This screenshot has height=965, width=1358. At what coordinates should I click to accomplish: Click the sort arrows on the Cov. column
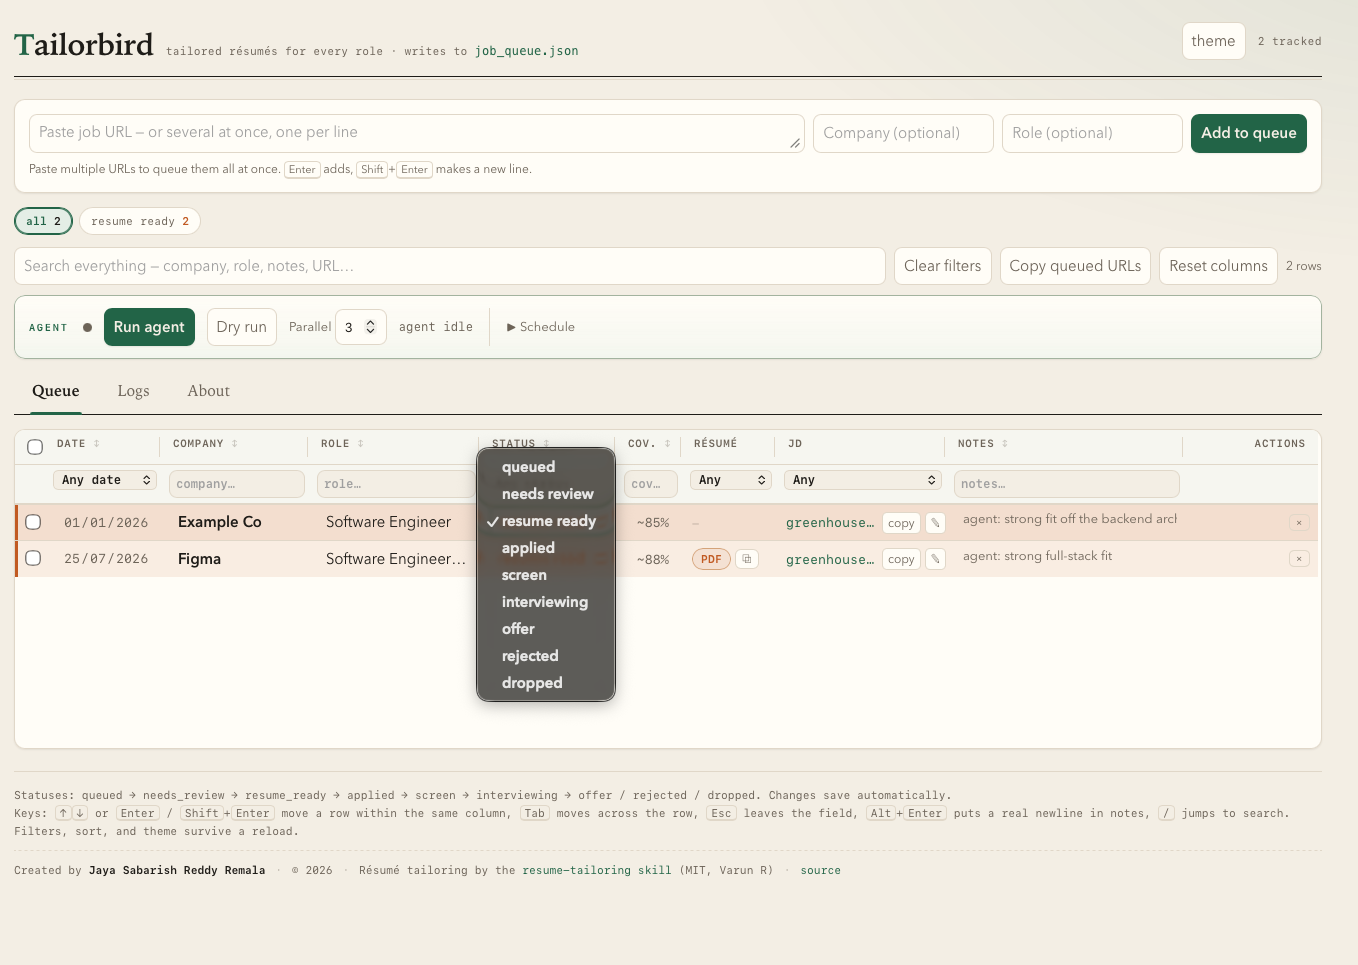(668, 444)
